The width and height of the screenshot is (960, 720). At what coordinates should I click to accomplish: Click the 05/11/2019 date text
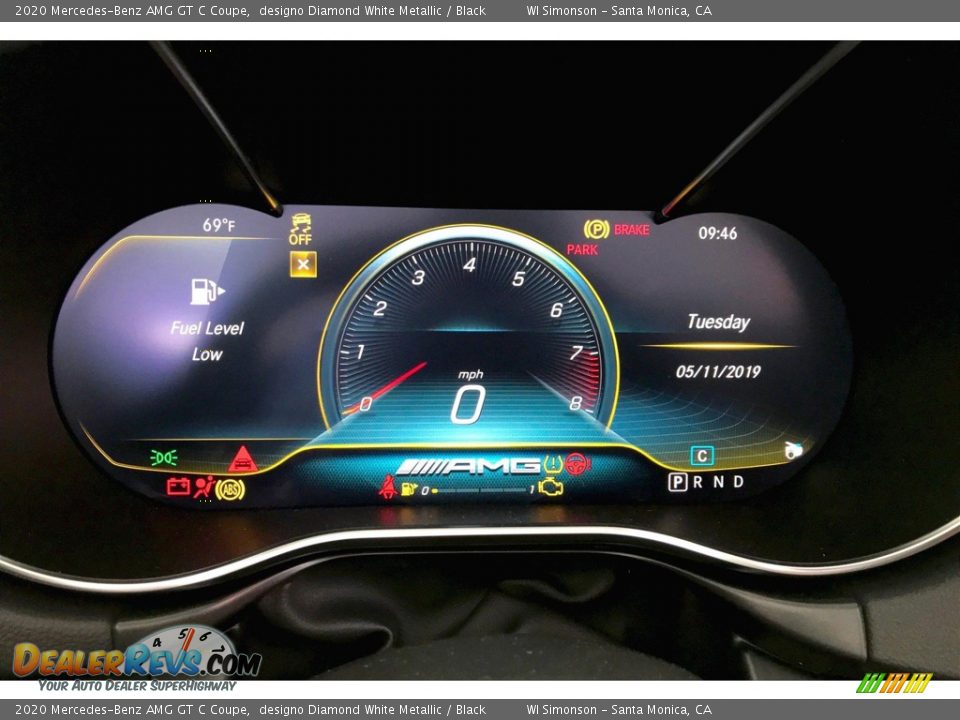[x=718, y=372]
